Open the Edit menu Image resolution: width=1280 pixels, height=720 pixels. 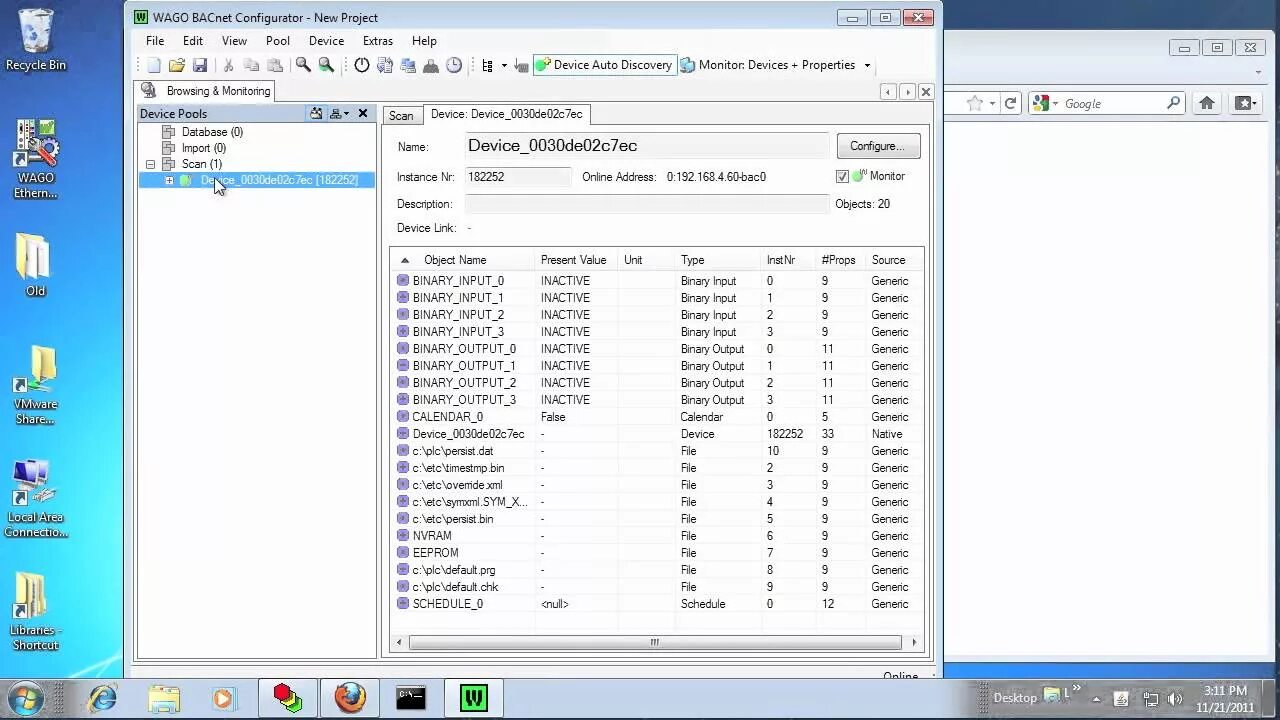tap(193, 41)
